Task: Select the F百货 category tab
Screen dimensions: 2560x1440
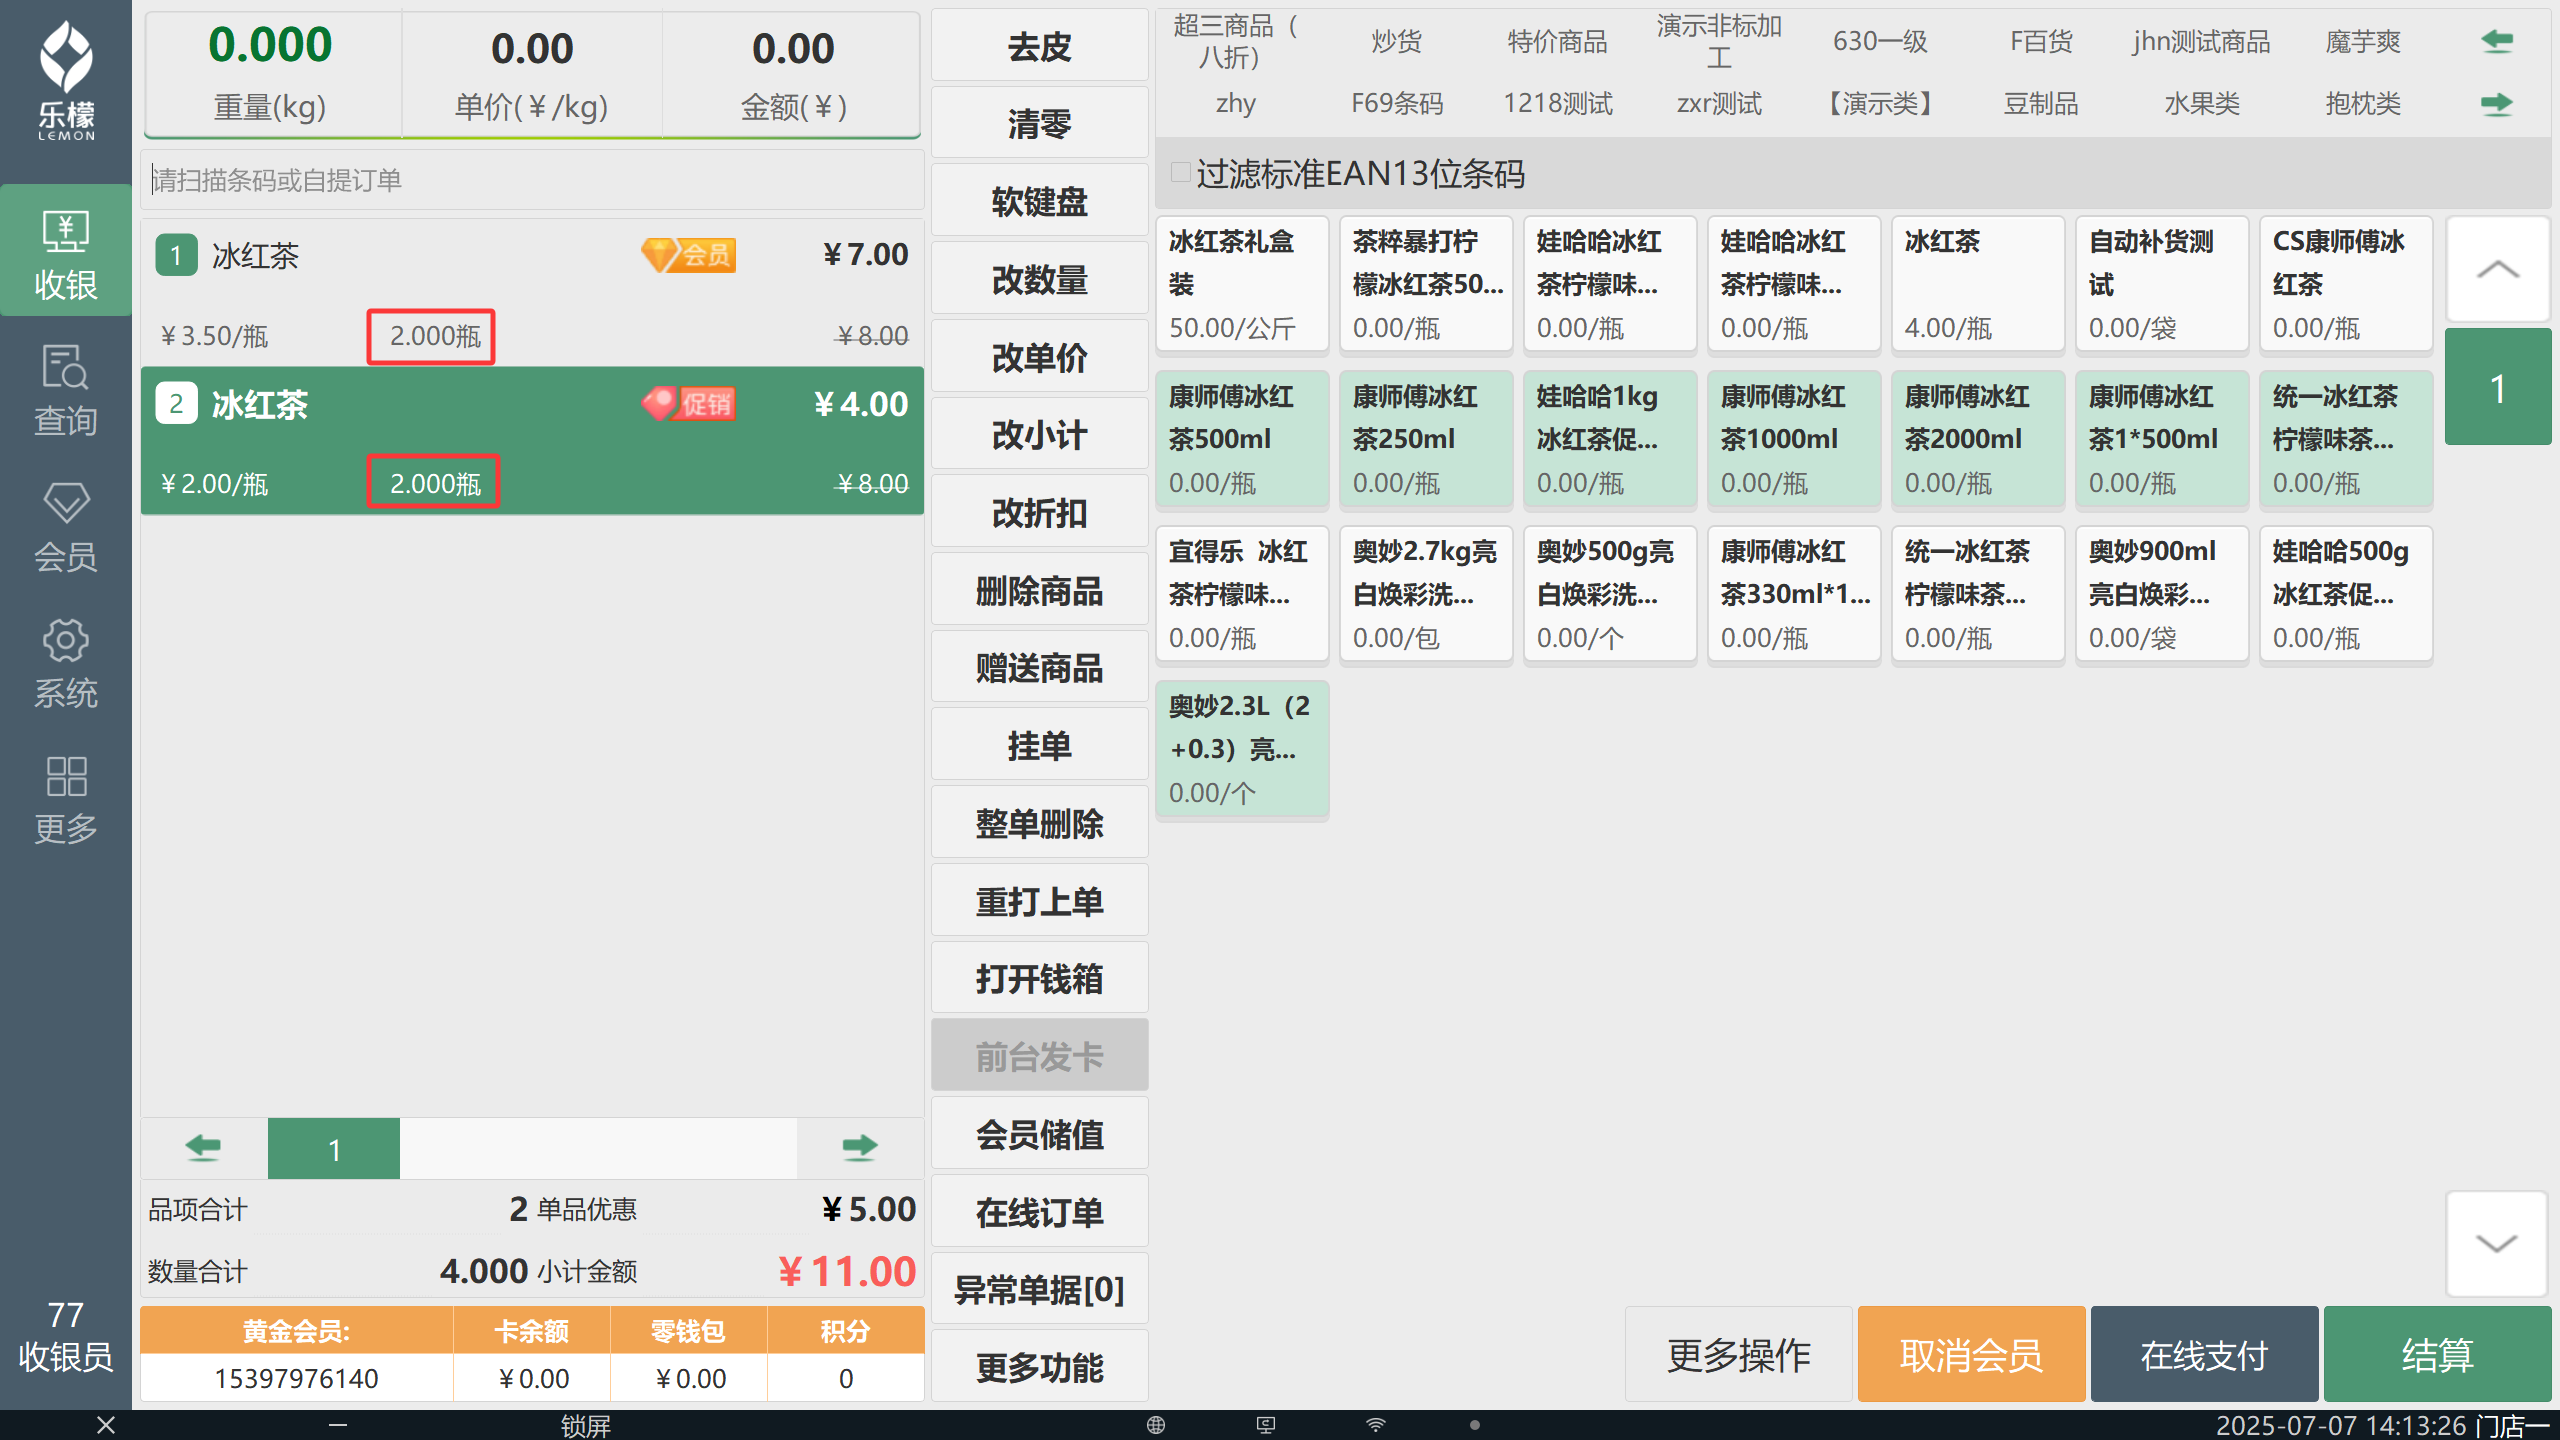Action: click(2041, 41)
